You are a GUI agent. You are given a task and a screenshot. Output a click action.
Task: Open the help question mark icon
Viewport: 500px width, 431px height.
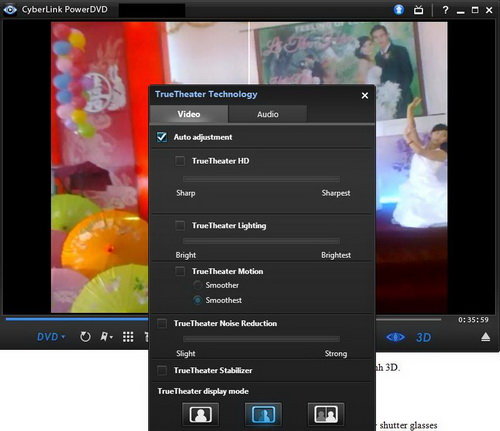445,10
